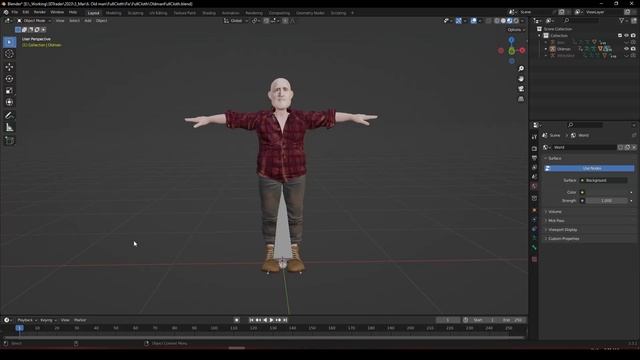The width and height of the screenshot is (640, 360).
Task: Select the Add Cube tool
Action: tap(9, 140)
